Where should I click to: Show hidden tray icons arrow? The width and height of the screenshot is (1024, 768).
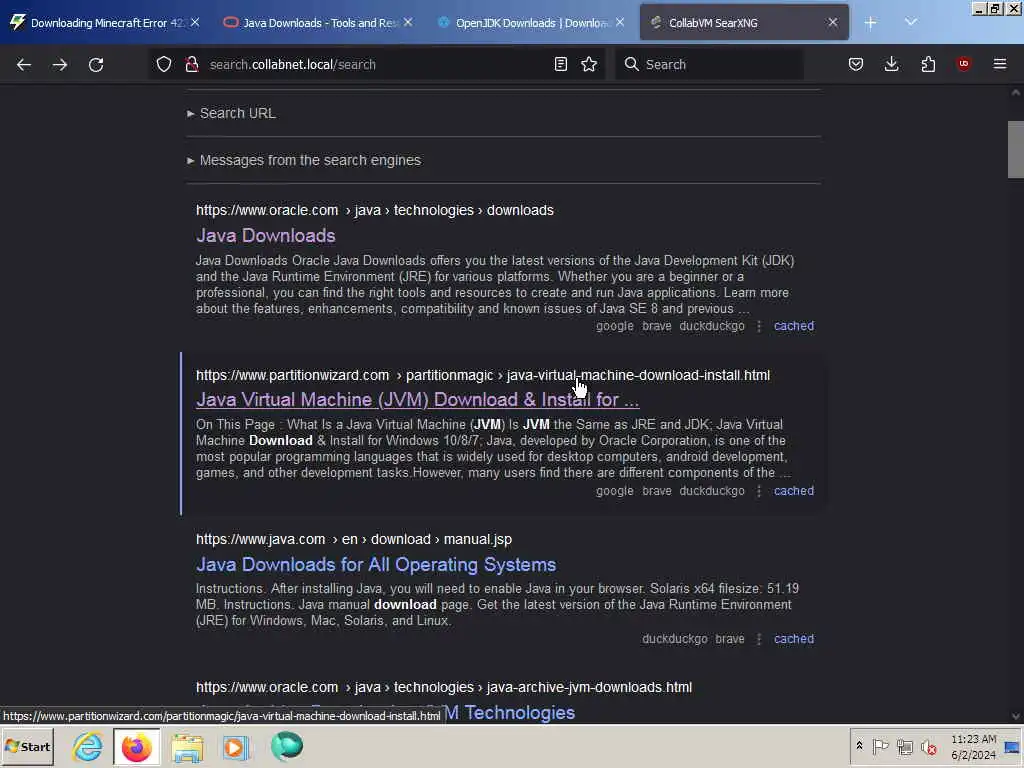(x=859, y=746)
